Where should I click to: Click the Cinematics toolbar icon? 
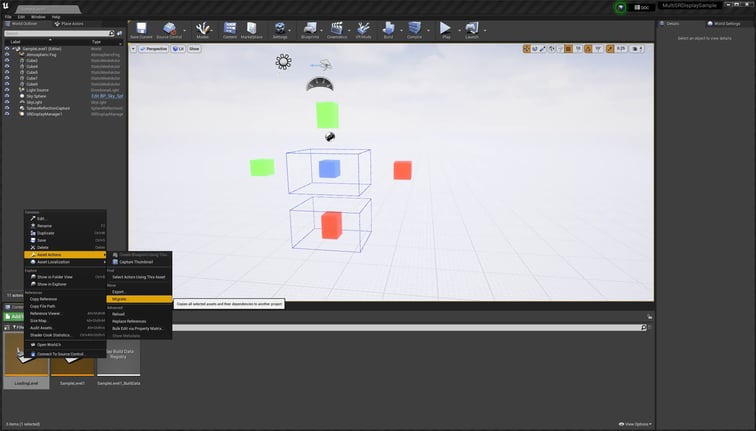[337, 30]
